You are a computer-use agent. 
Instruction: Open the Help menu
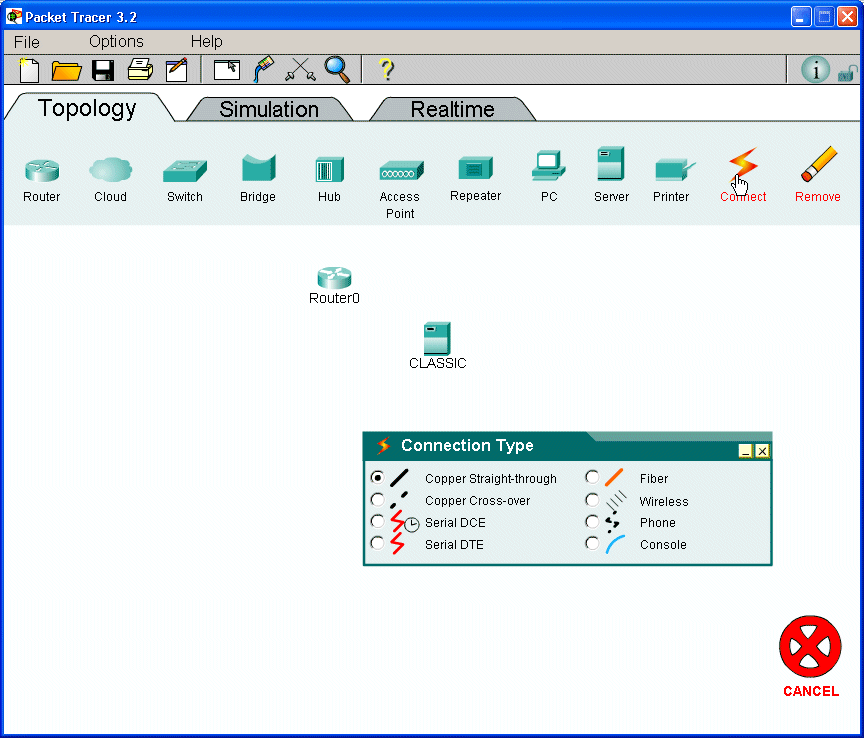click(x=207, y=41)
